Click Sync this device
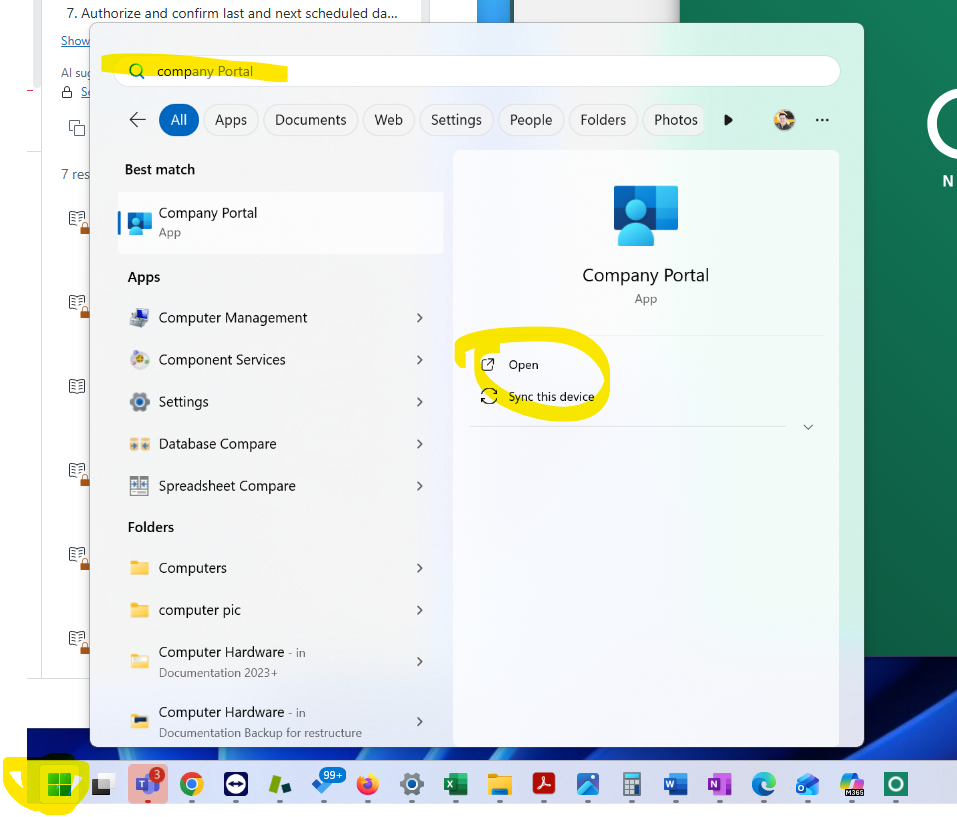Viewport: 957px width, 817px height. (x=551, y=397)
